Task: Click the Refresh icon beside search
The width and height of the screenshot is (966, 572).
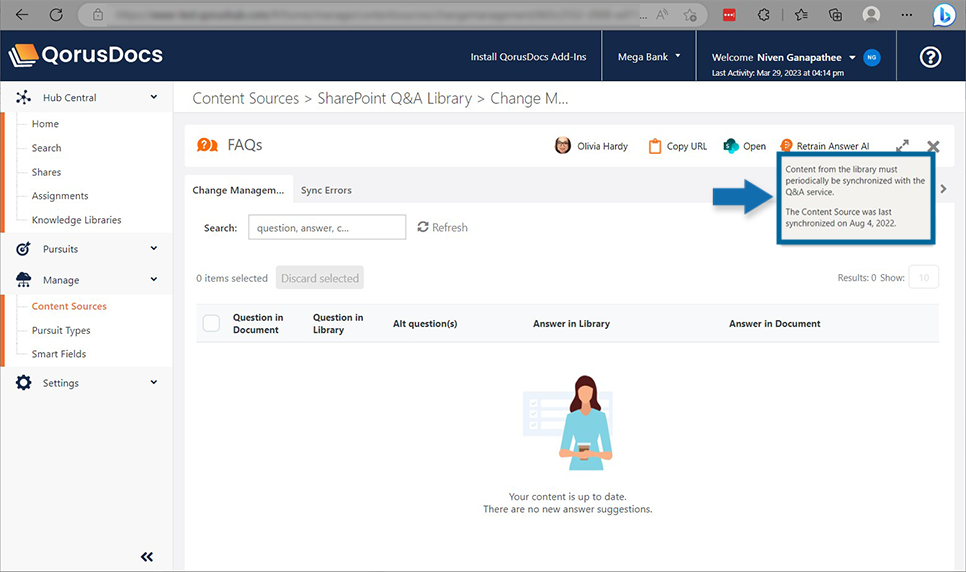Action: coord(423,227)
